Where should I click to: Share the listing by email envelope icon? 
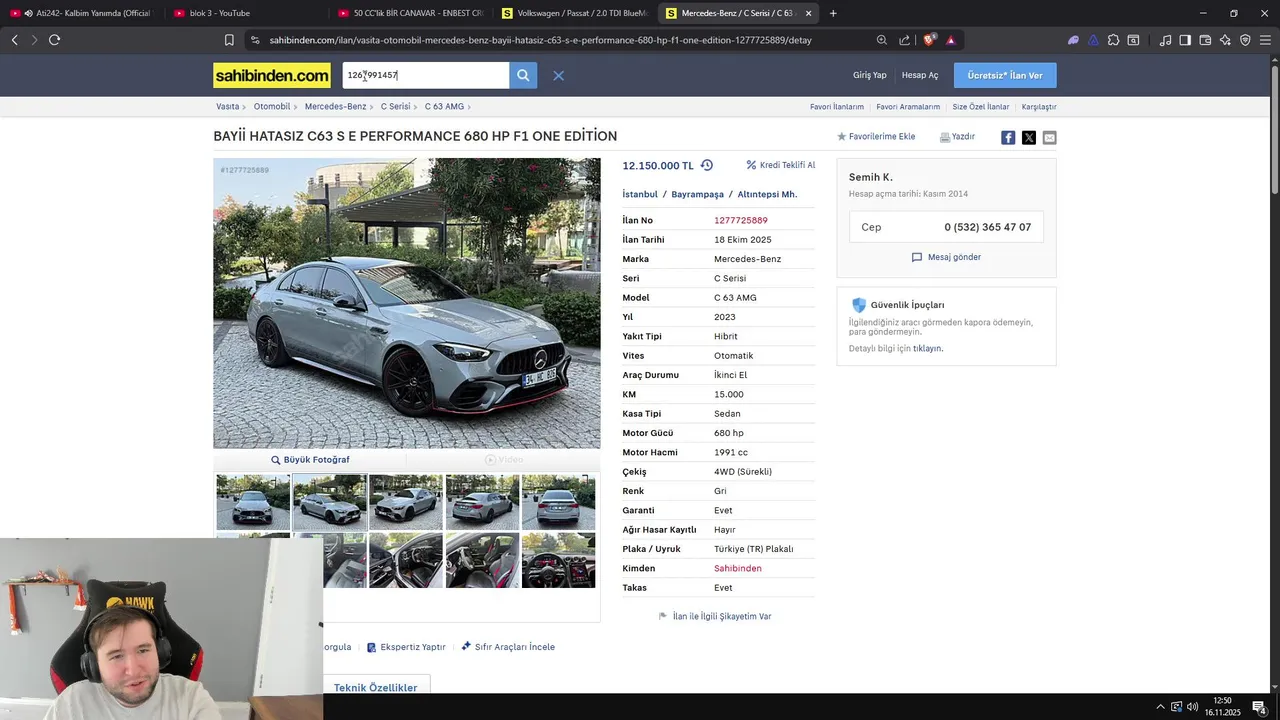pos(1049,137)
